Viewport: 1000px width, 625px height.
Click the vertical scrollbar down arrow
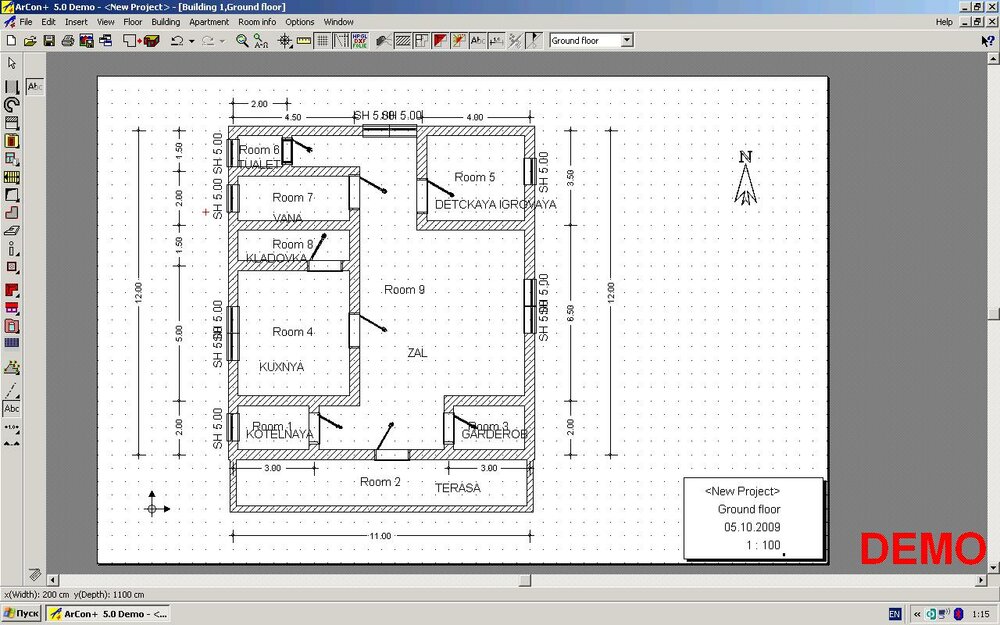pos(993,567)
